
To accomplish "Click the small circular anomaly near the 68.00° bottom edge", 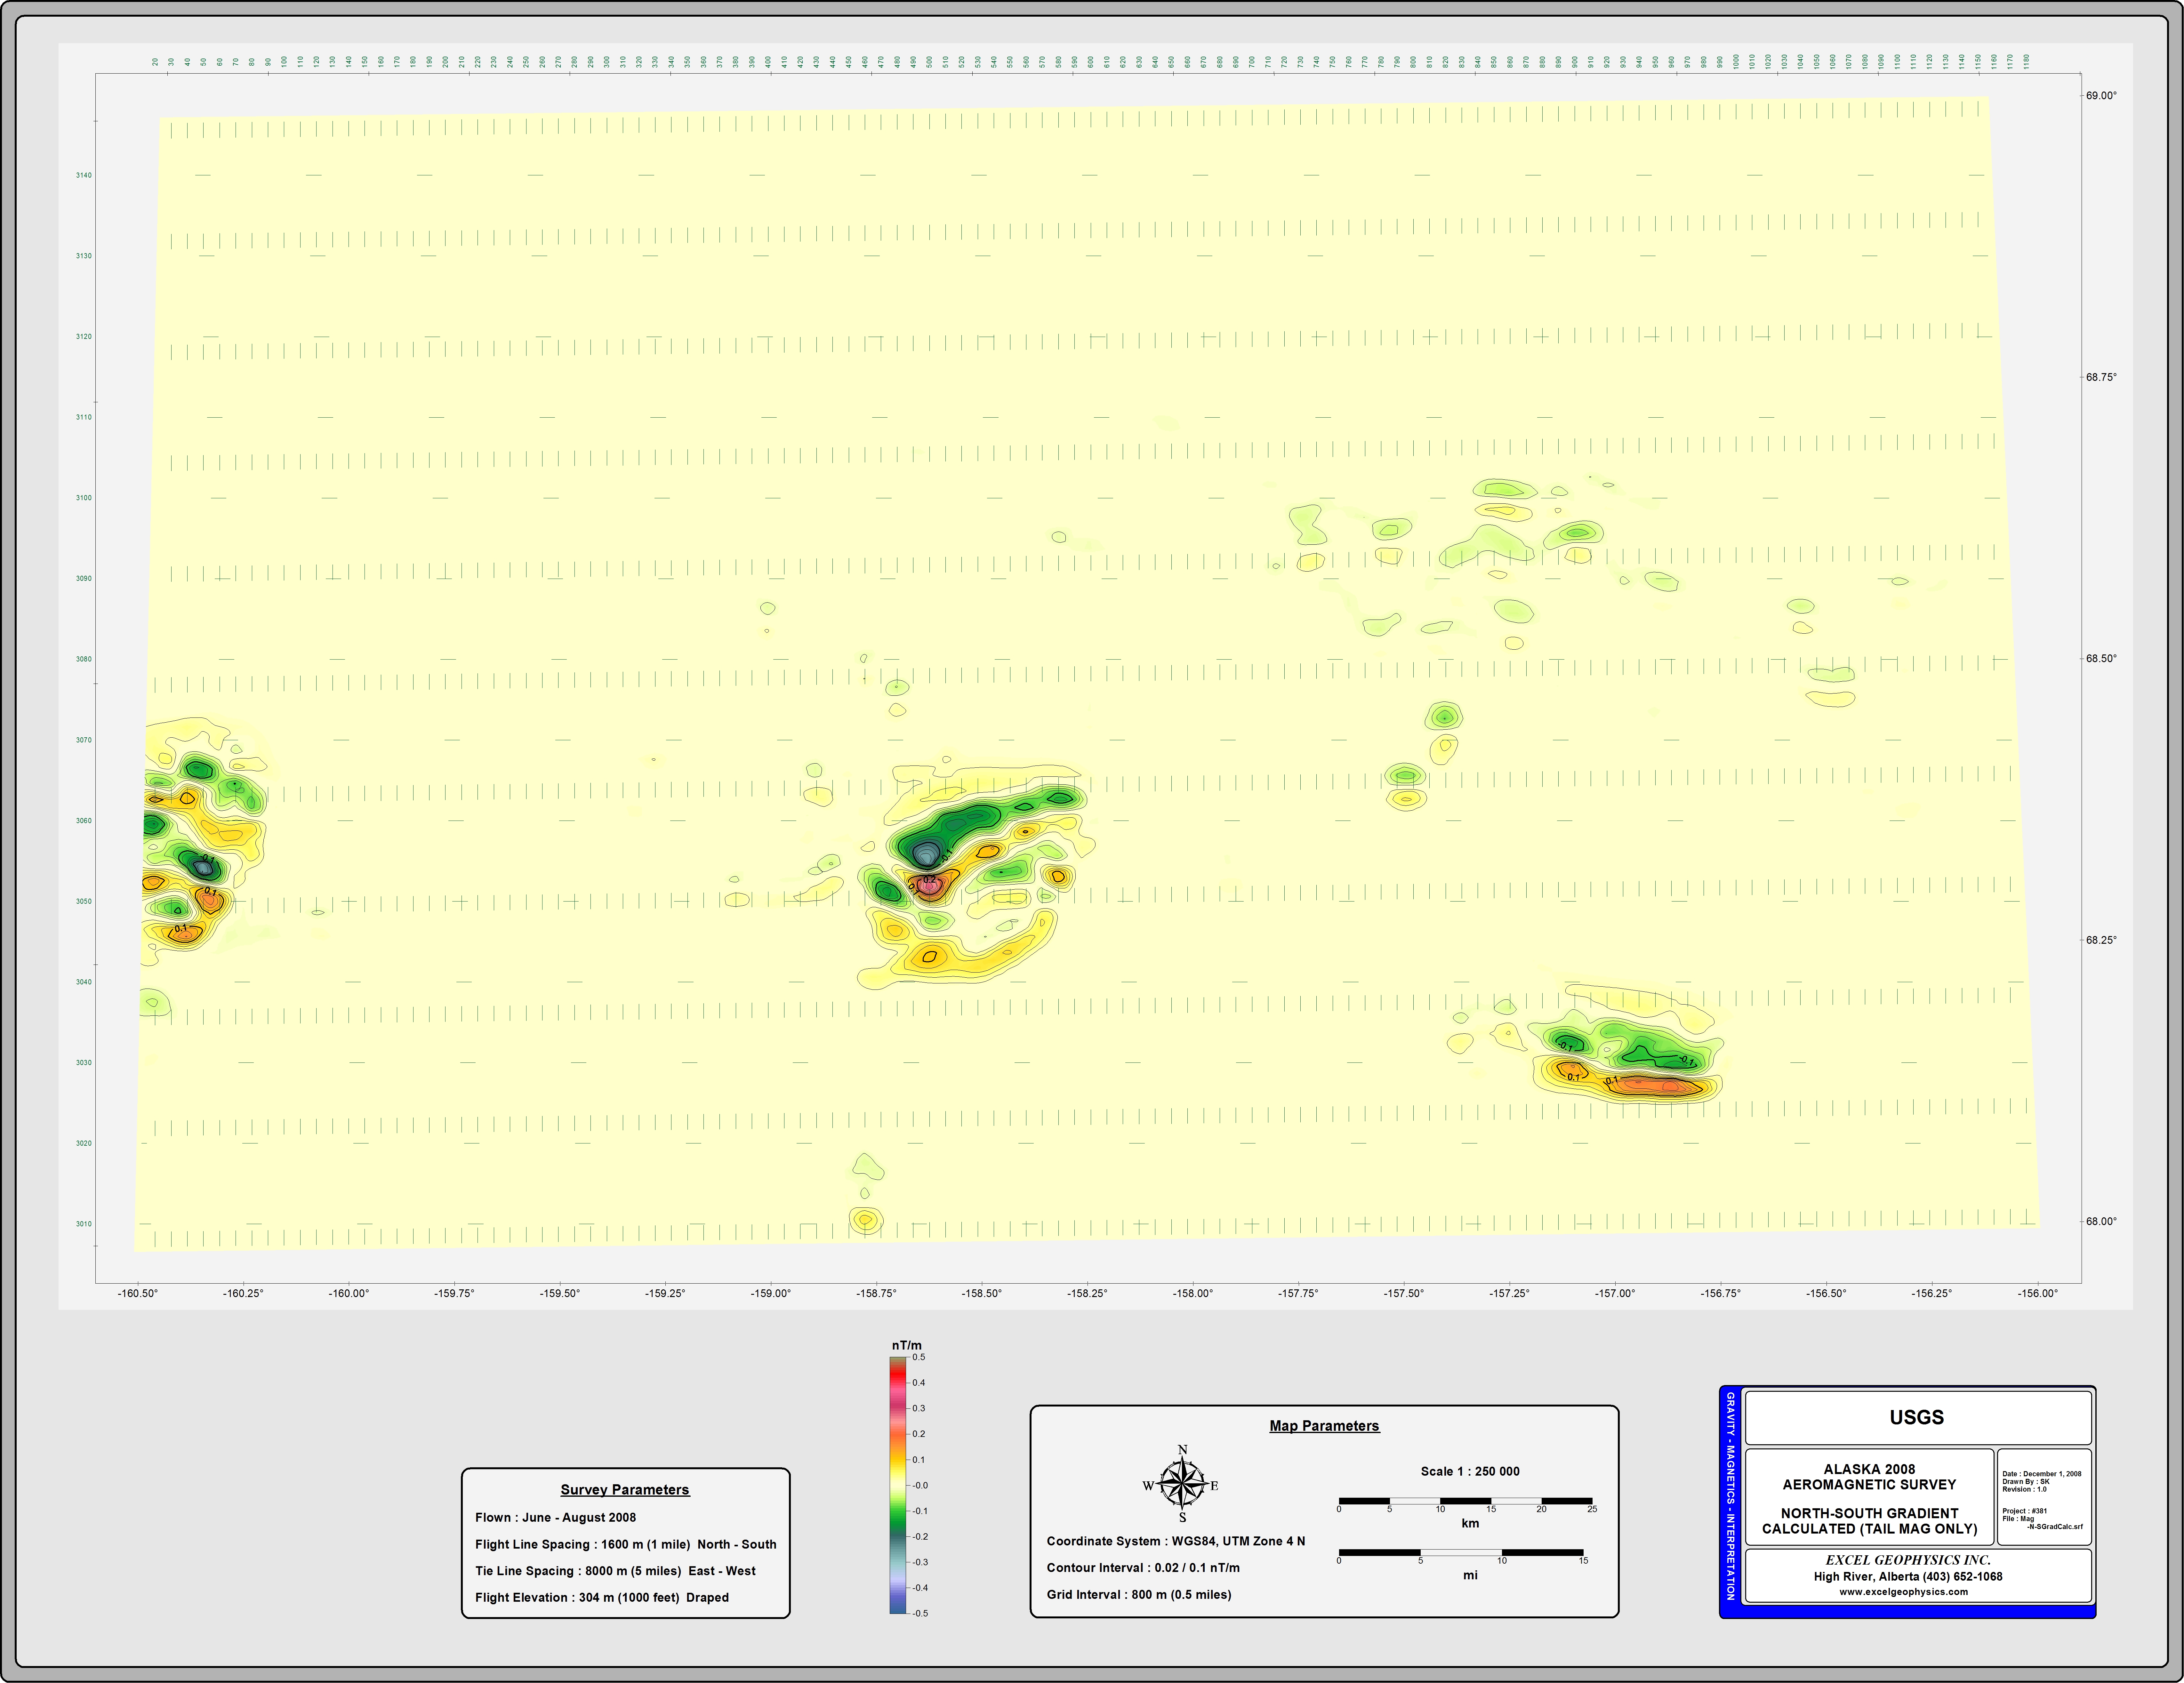I will click(865, 1220).
